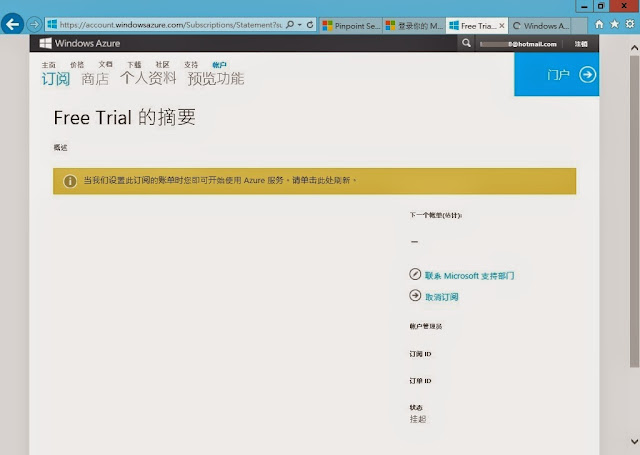Click the 概述 overview label
Viewport: 640px width, 455px height.
point(60,147)
